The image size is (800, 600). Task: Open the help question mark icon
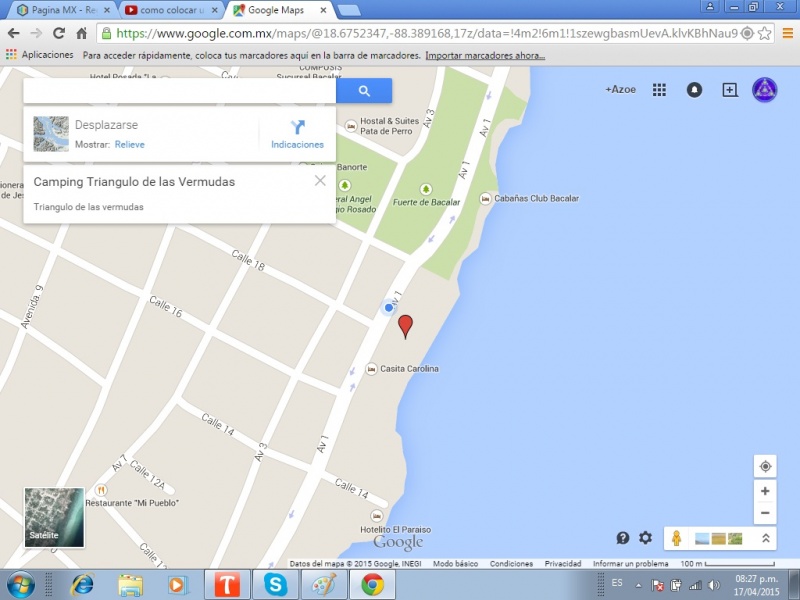[x=623, y=538]
